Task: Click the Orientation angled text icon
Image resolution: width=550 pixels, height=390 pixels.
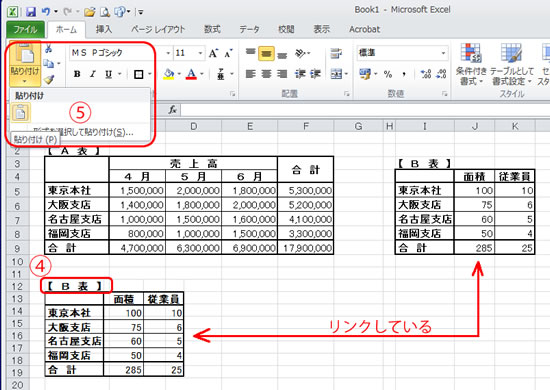Action: 301,53
